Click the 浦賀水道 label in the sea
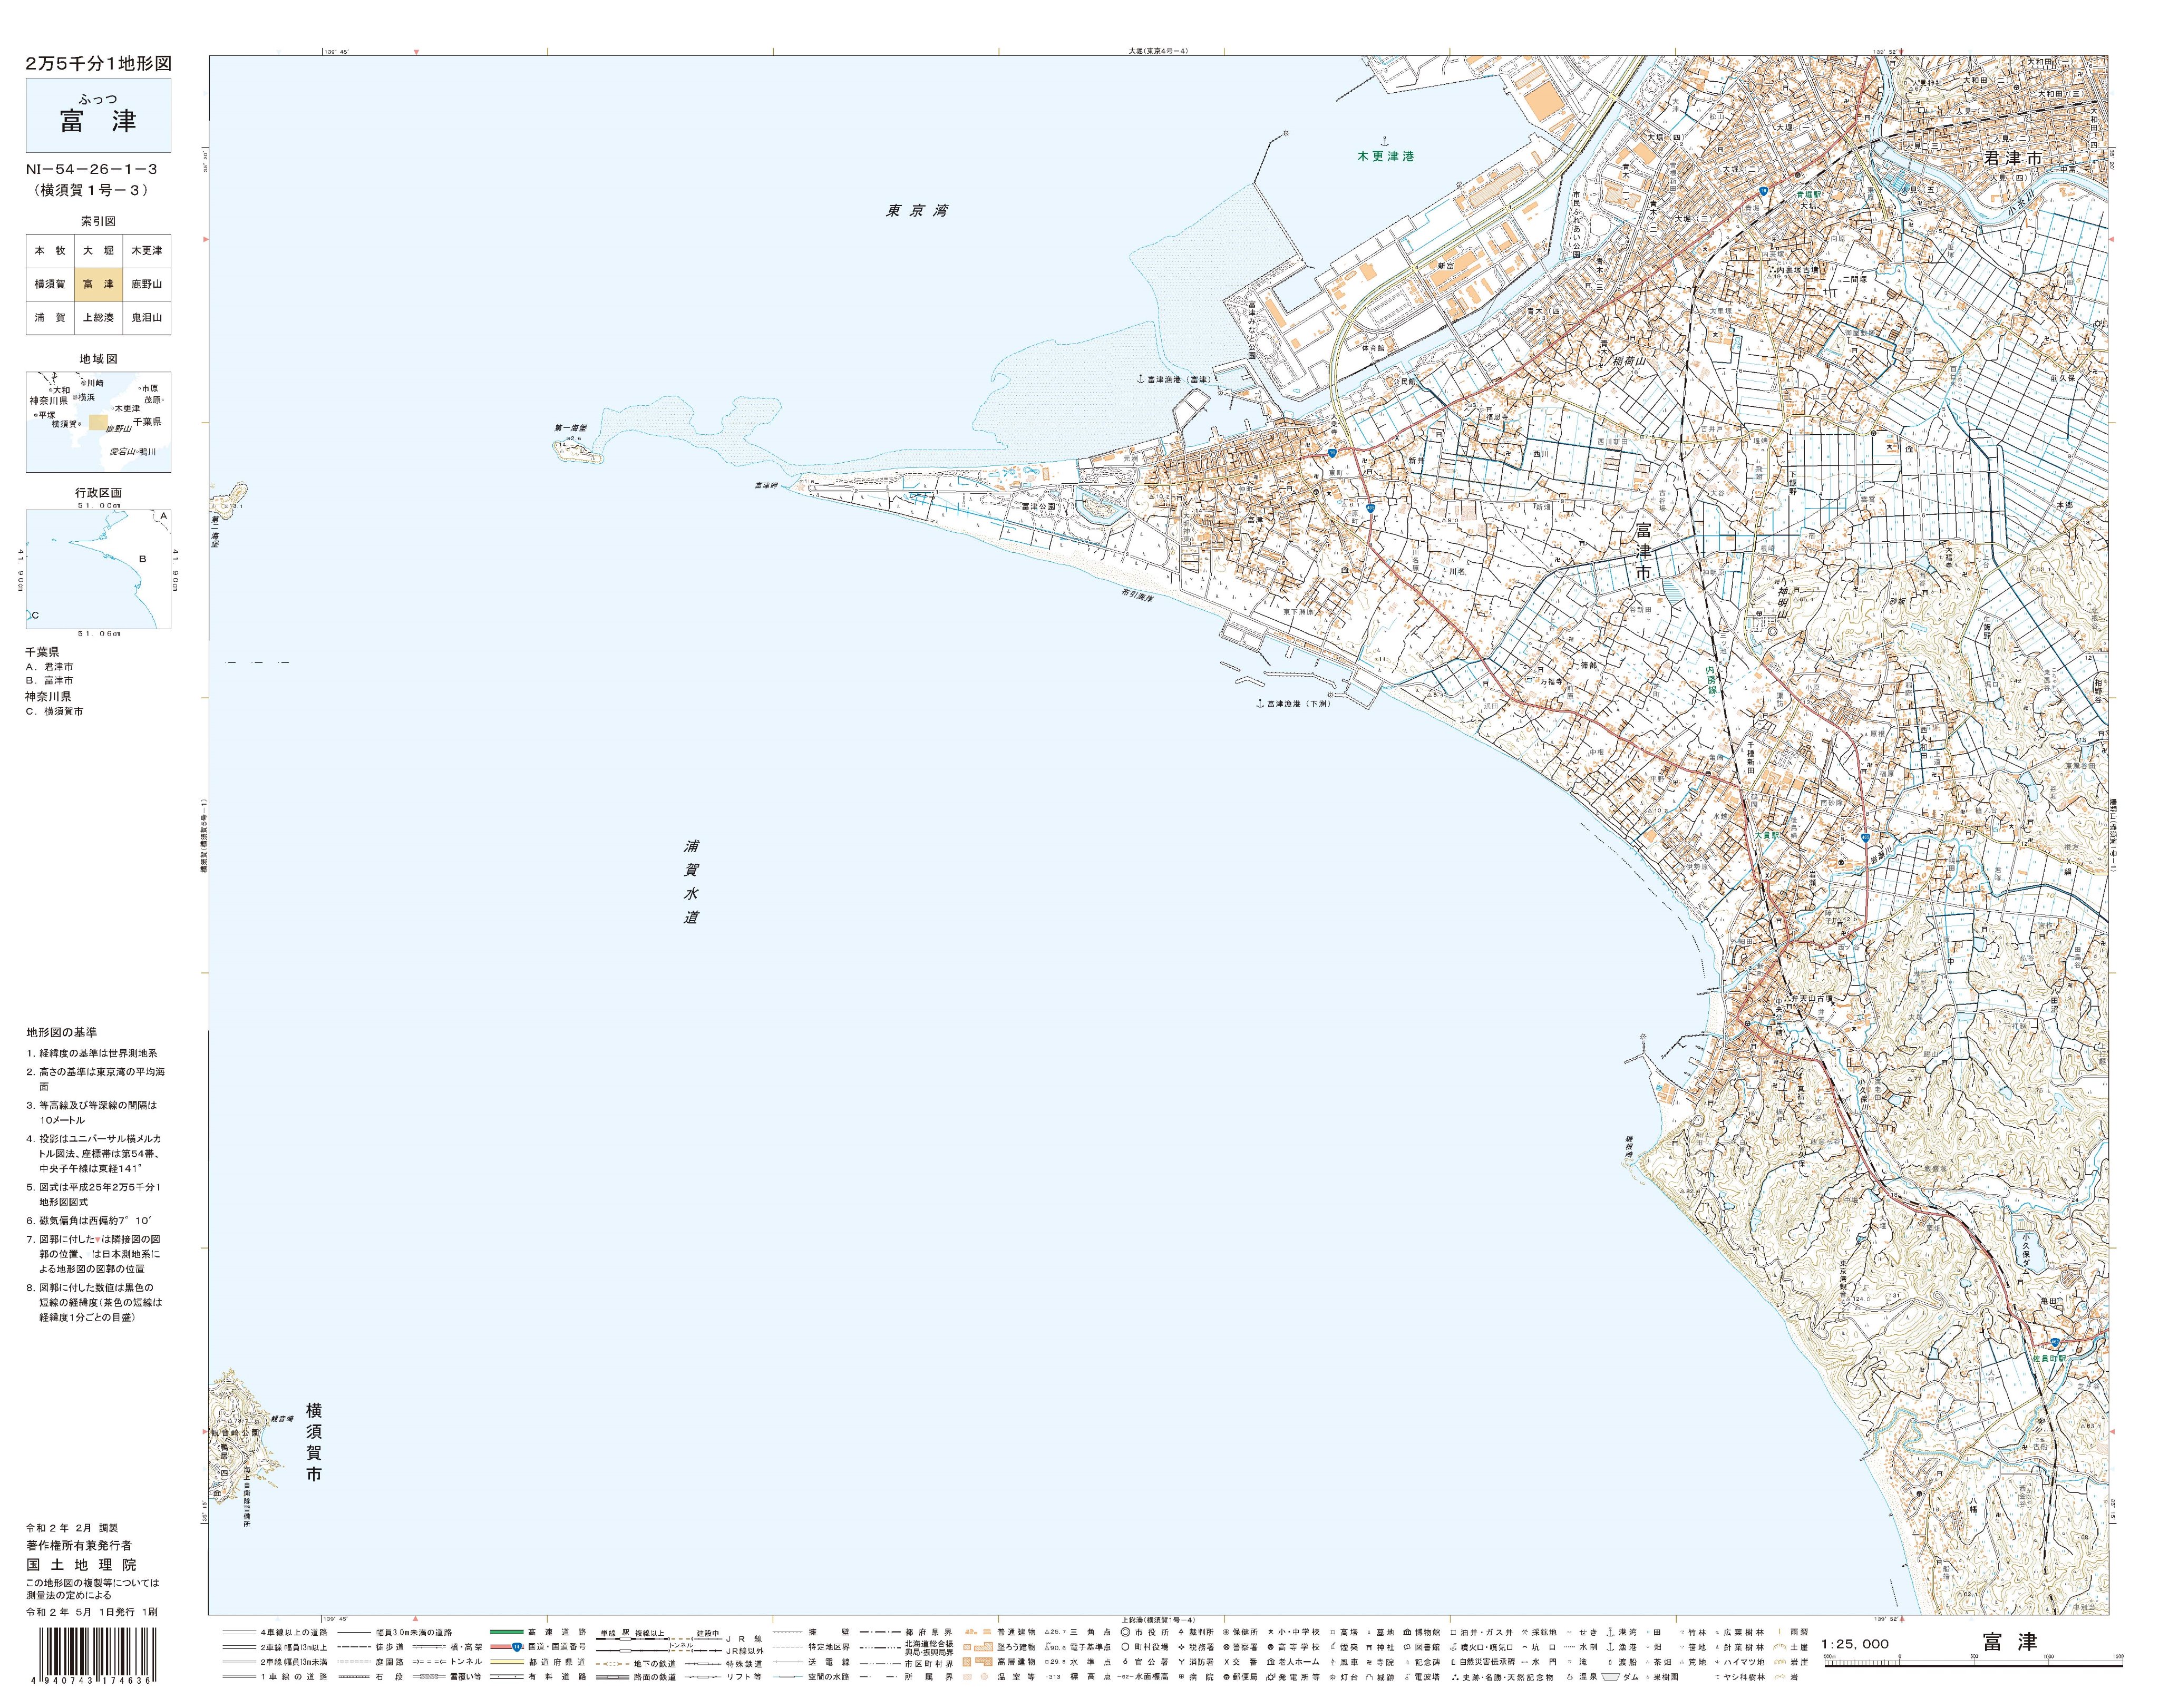The image size is (2159, 1708). click(x=691, y=881)
